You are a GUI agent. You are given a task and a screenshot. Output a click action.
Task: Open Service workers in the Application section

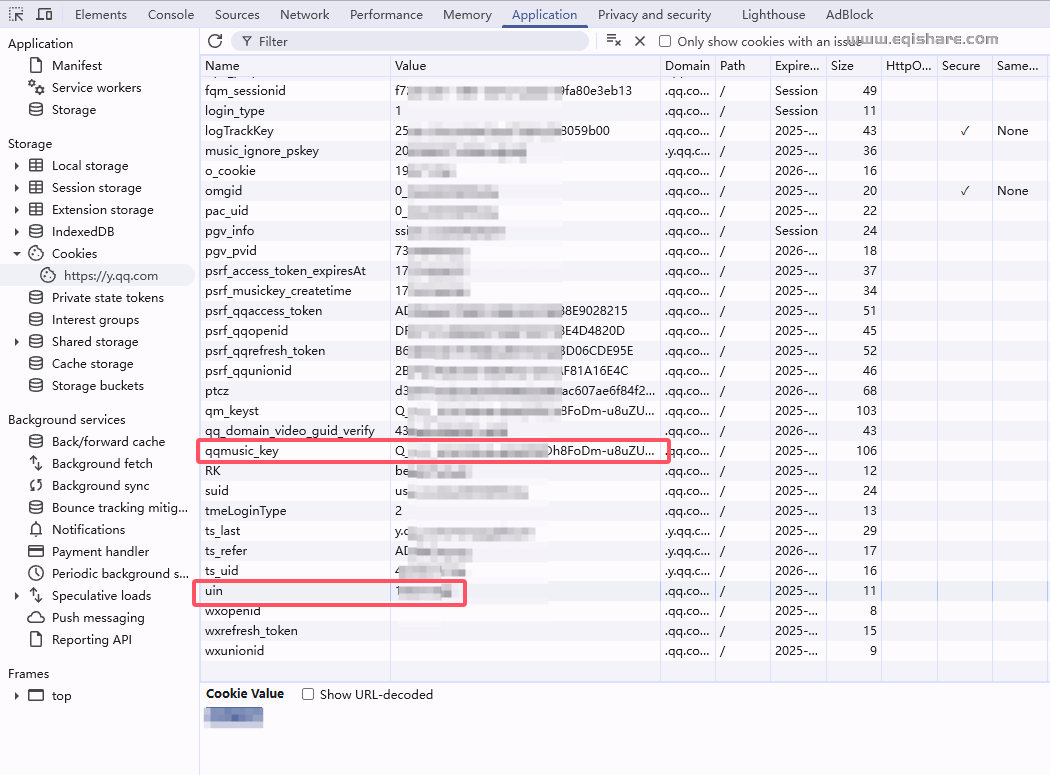pos(96,88)
